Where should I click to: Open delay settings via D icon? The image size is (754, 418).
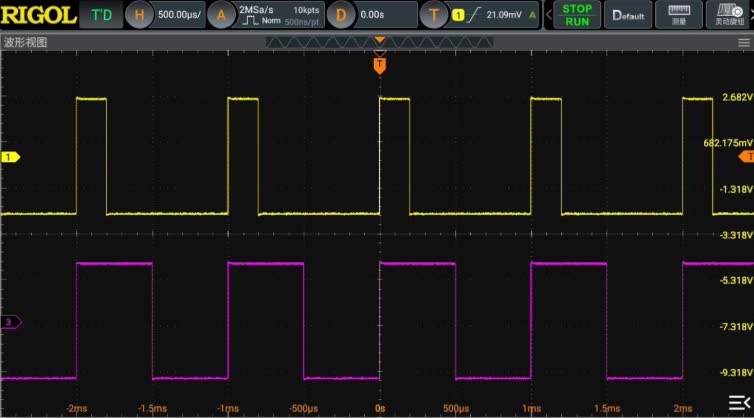[340, 15]
